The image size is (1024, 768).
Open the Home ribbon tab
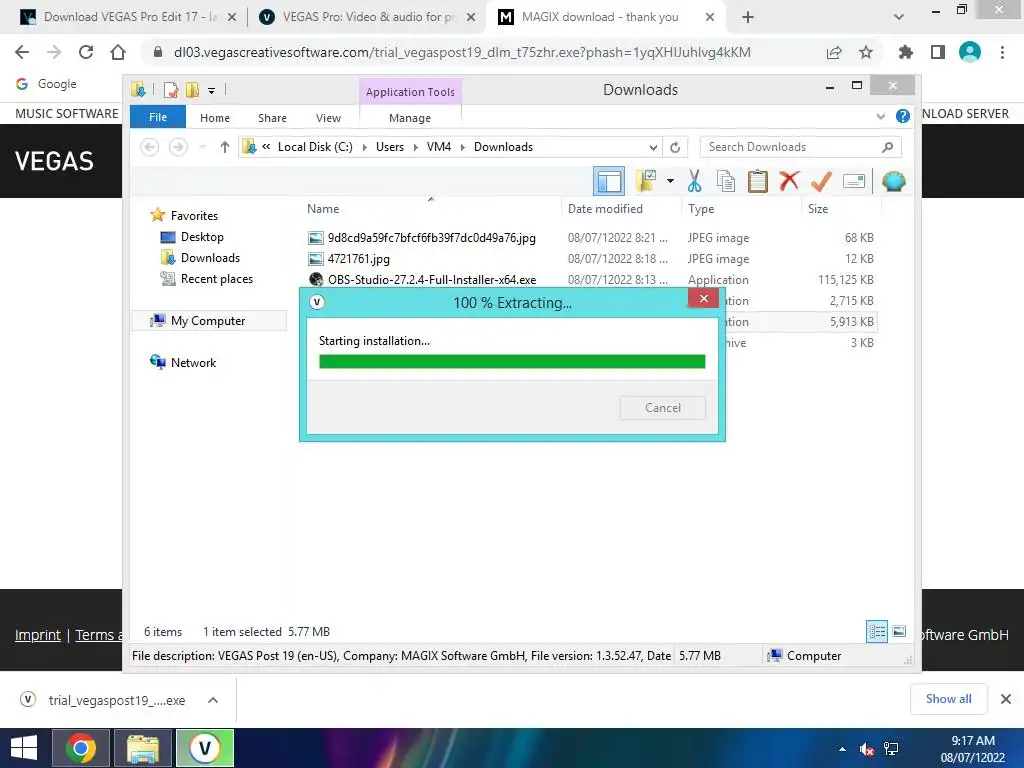(x=215, y=118)
